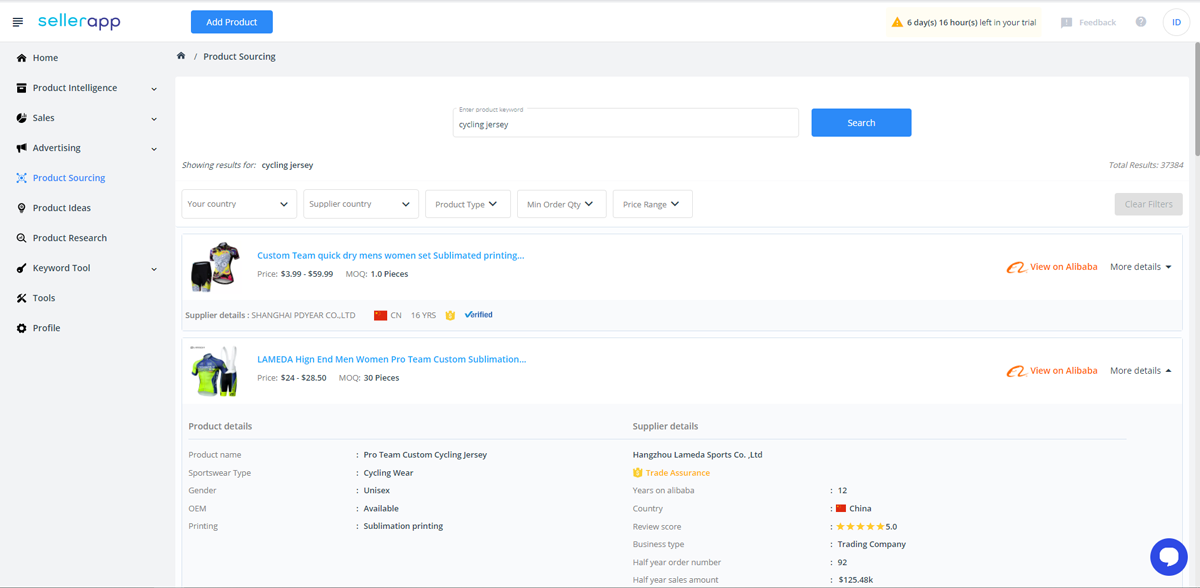Click Alibaba logo in Custom Team row
1200x588 pixels.
click(1016, 267)
